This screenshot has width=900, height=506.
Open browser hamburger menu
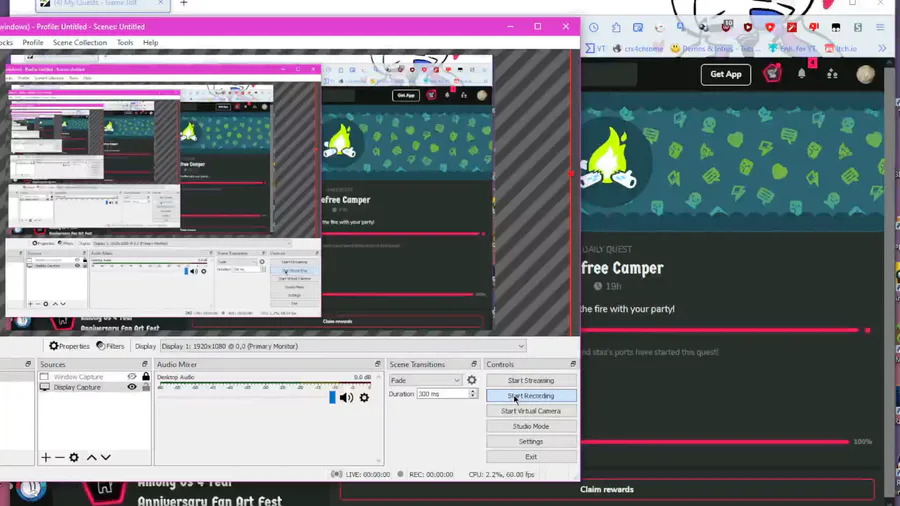click(x=880, y=27)
